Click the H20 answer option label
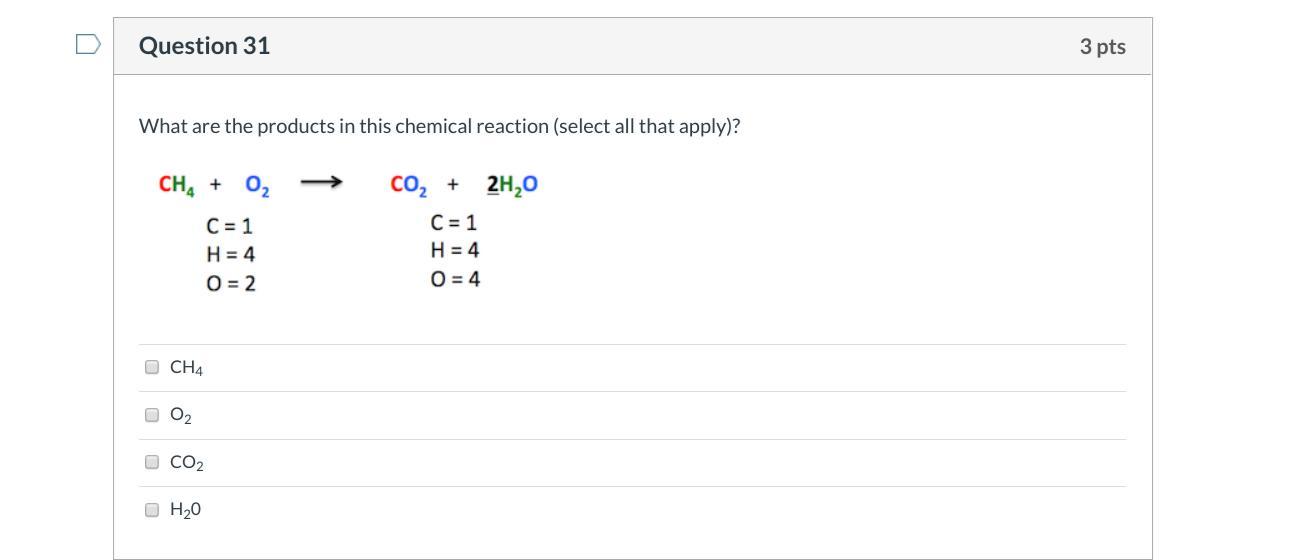The image size is (1296, 560). click(185, 510)
